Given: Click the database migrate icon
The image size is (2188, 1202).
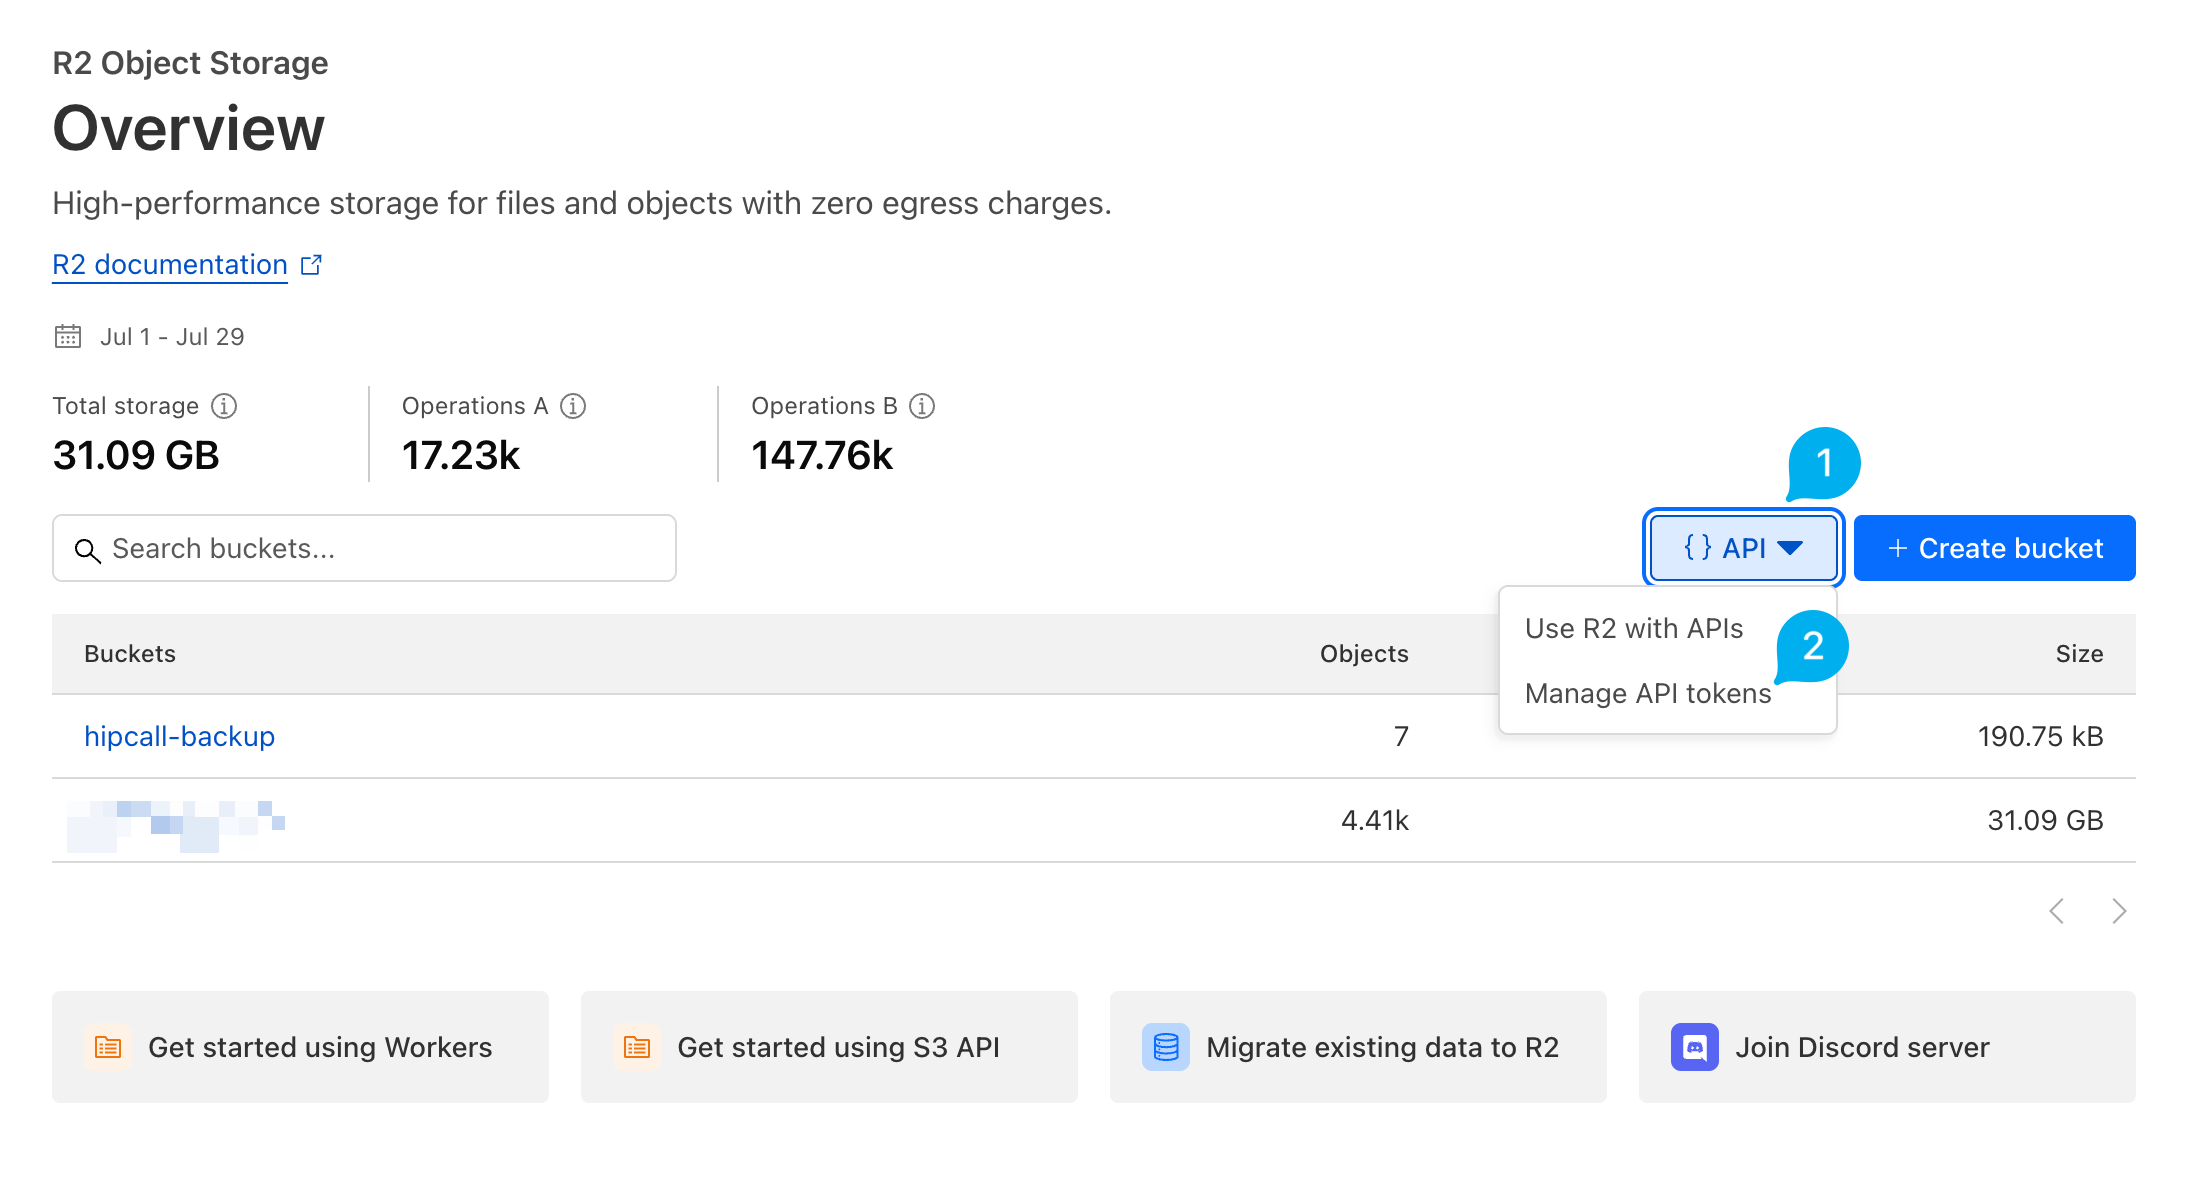Looking at the screenshot, I should (x=1166, y=1047).
